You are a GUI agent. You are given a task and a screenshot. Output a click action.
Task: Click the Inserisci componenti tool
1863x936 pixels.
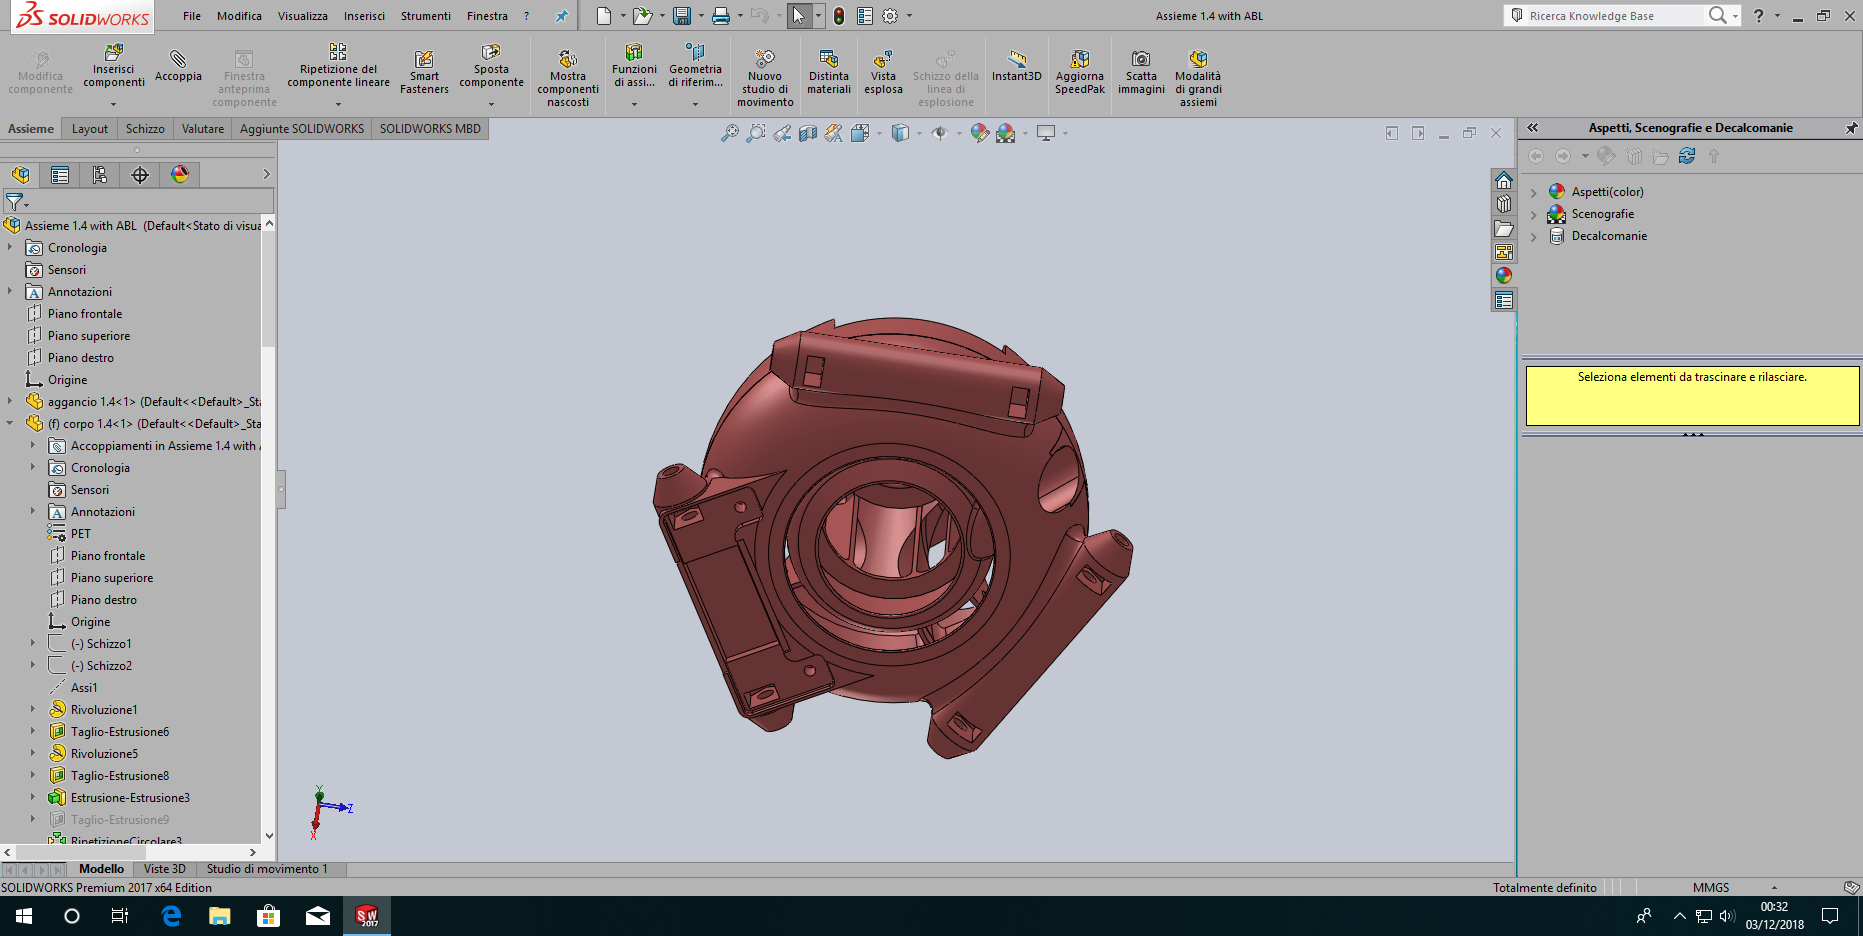[x=113, y=66]
